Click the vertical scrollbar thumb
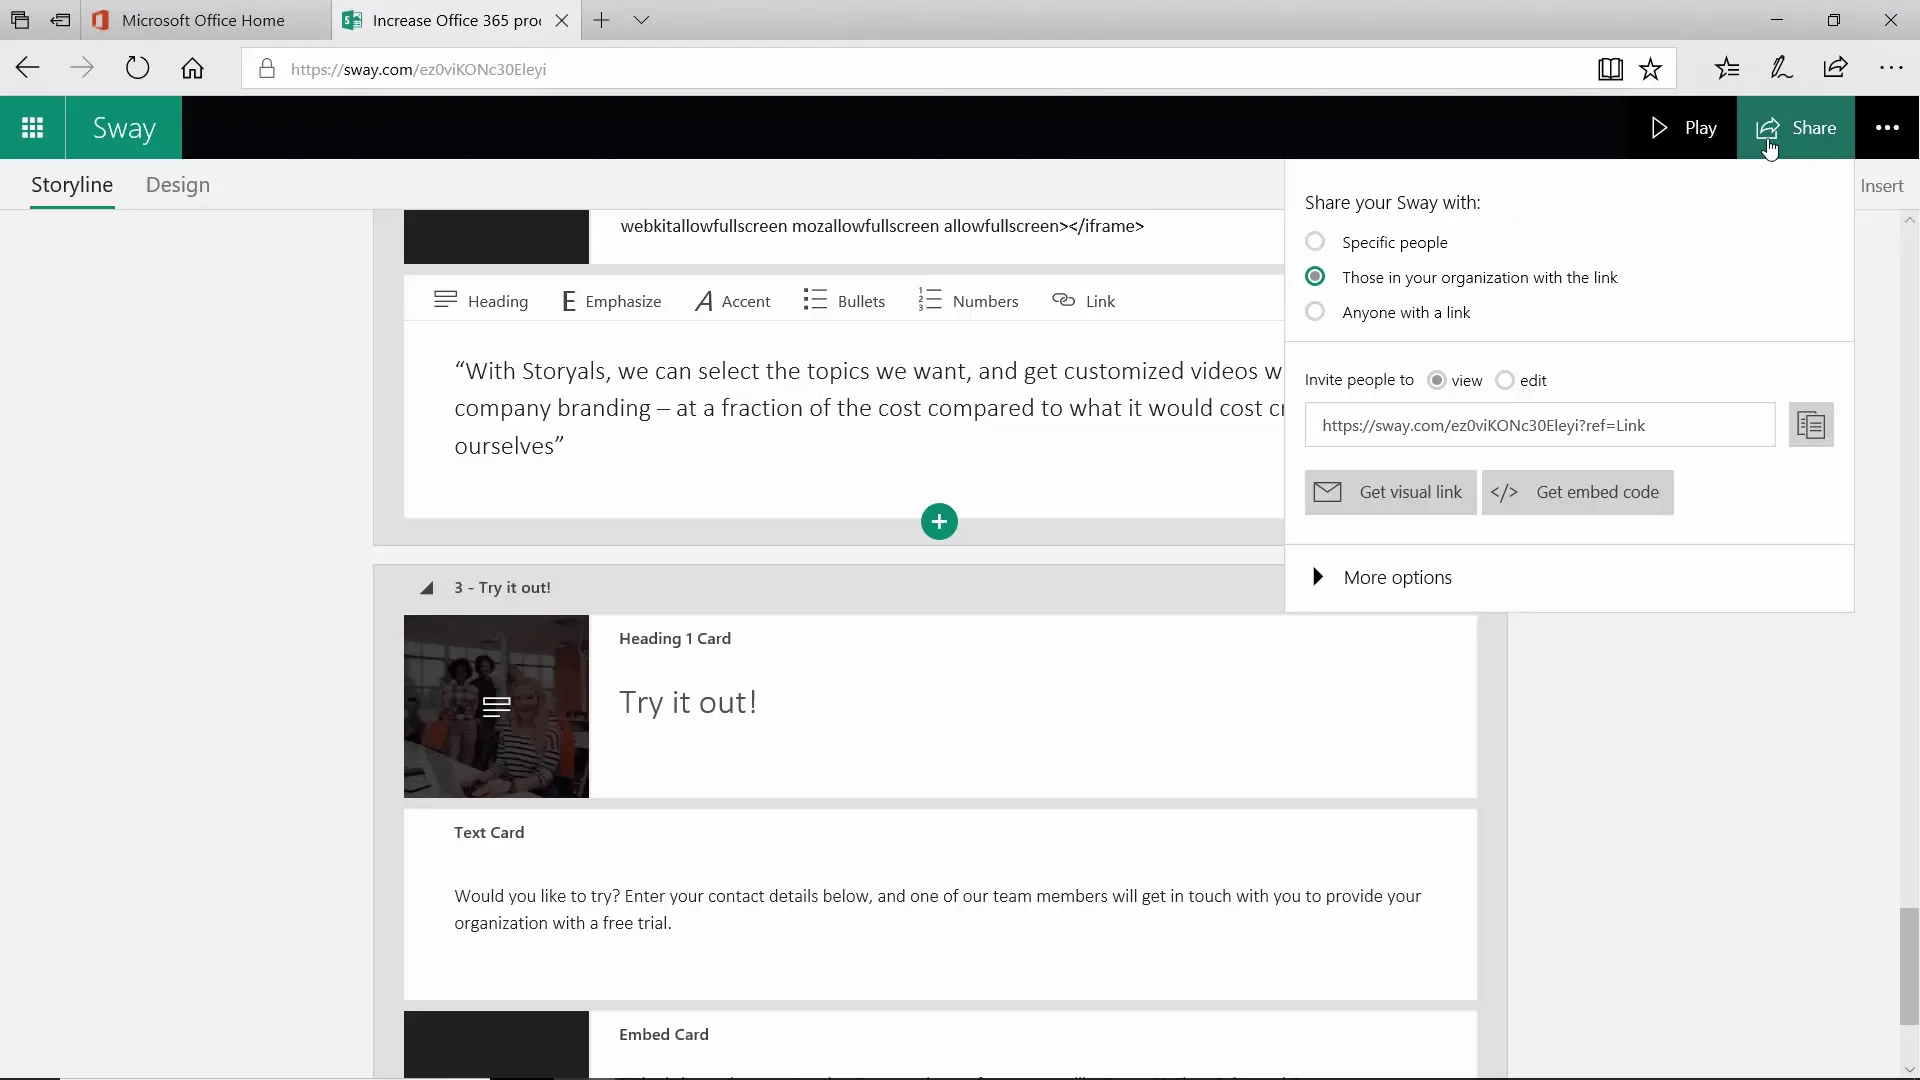This screenshot has height=1080, width=1920. pos(1910,966)
